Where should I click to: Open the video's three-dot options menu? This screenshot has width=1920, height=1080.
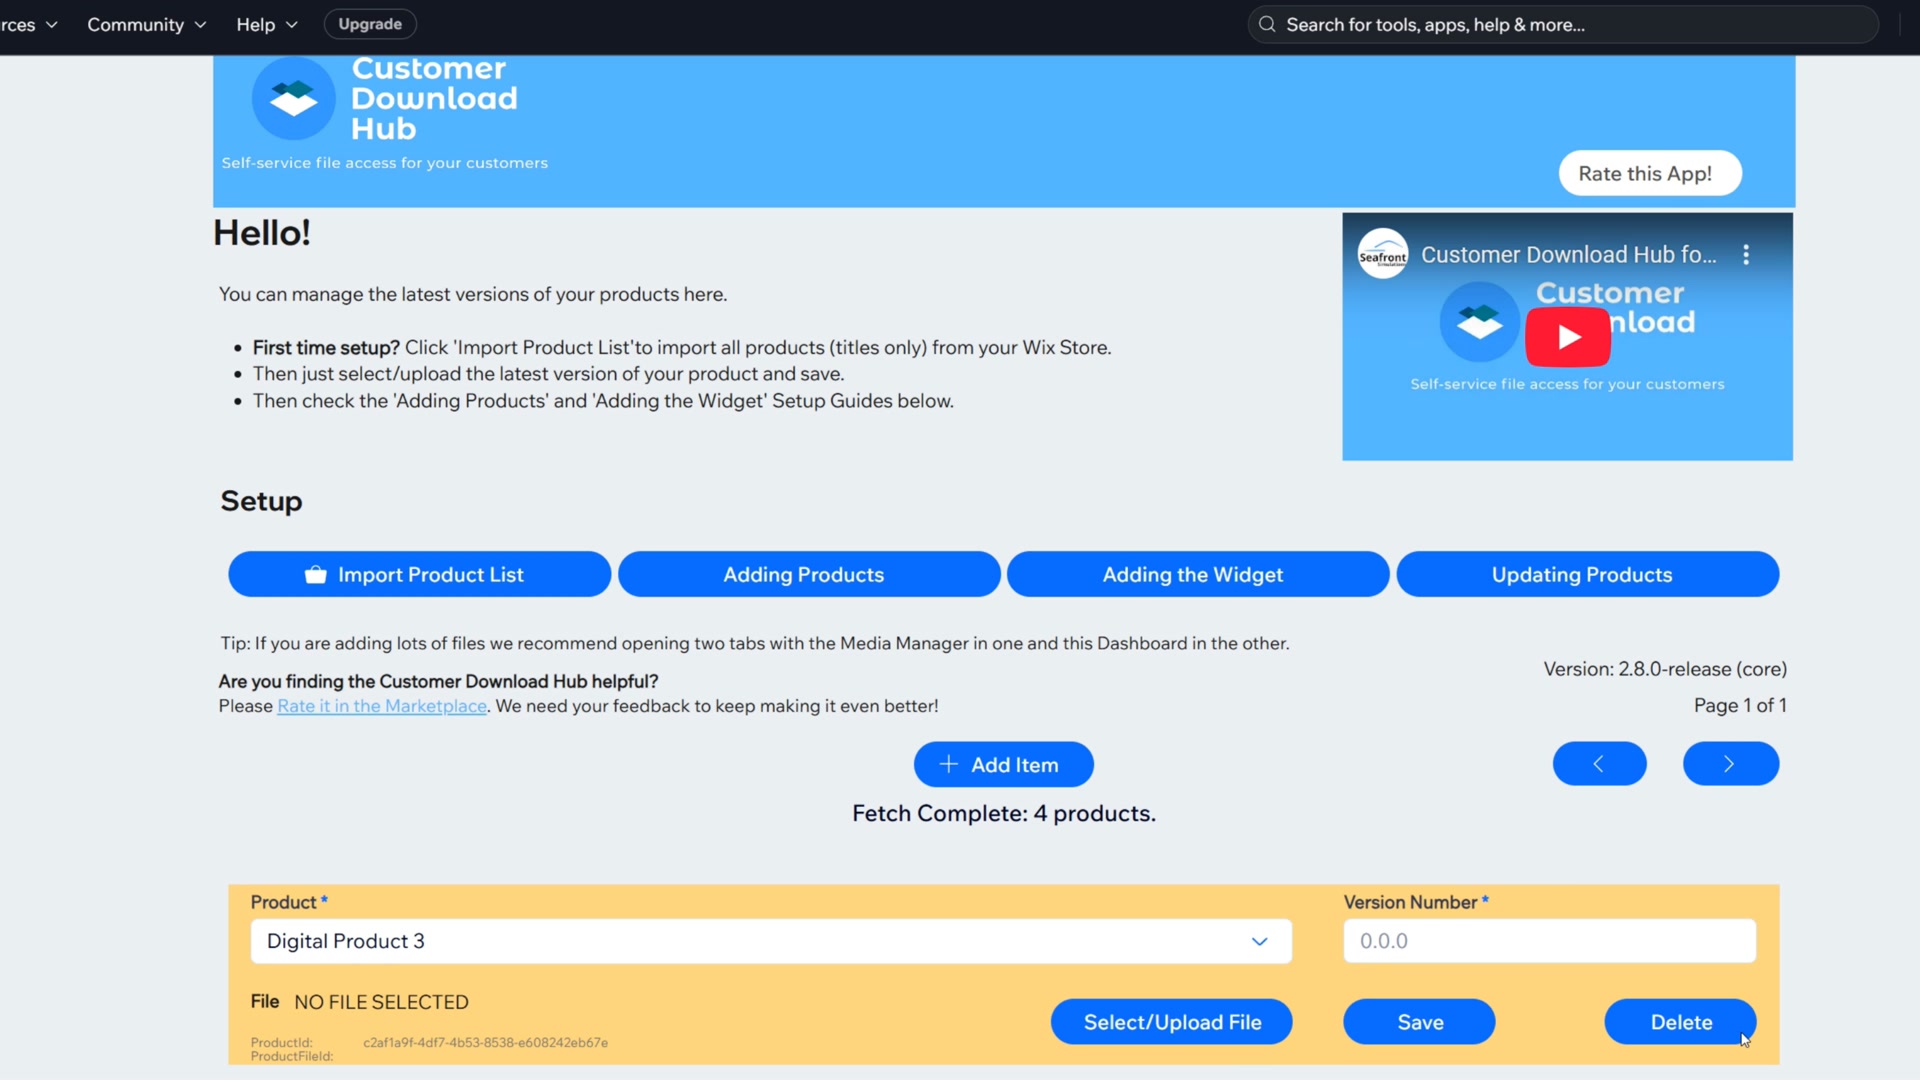(x=1746, y=255)
